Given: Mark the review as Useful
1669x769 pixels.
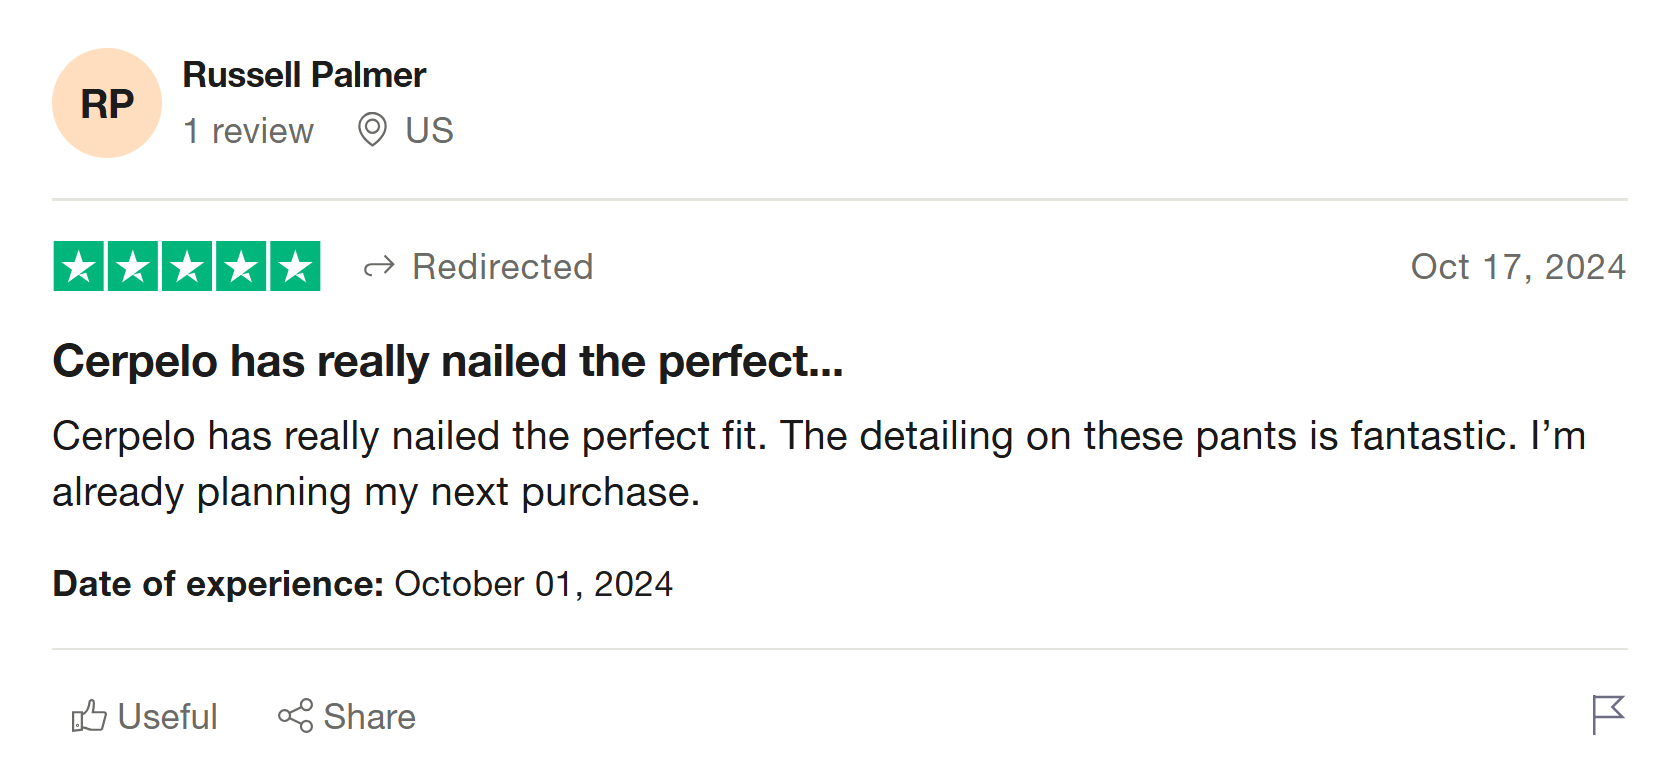Looking at the screenshot, I should (166, 717).
